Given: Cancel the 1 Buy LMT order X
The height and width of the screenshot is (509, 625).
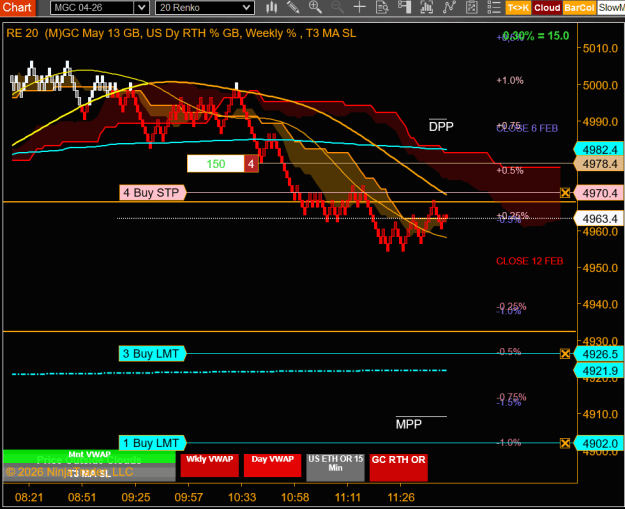Looking at the screenshot, I should click(x=565, y=443).
